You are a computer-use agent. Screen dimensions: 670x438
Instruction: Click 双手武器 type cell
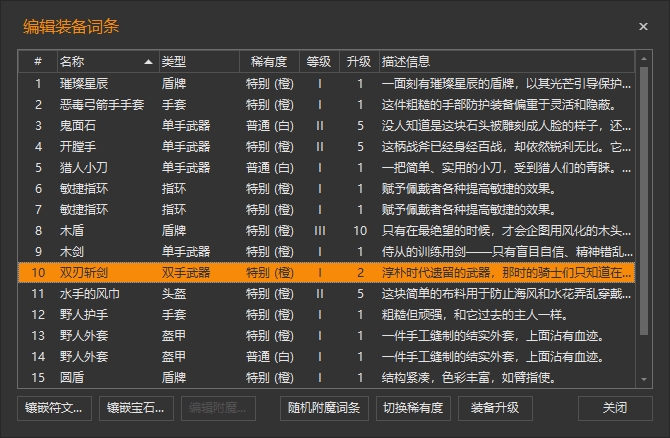click(186, 273)
